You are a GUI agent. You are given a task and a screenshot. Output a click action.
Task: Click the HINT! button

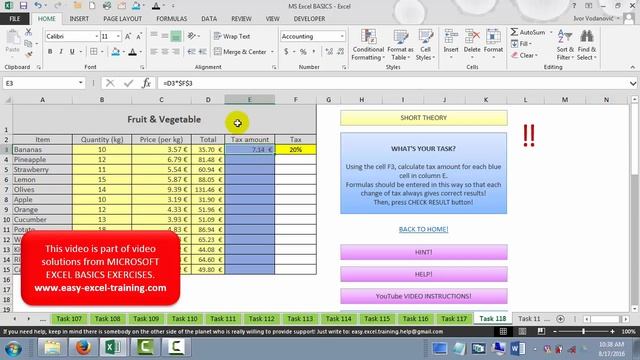[x=424, y=252]
